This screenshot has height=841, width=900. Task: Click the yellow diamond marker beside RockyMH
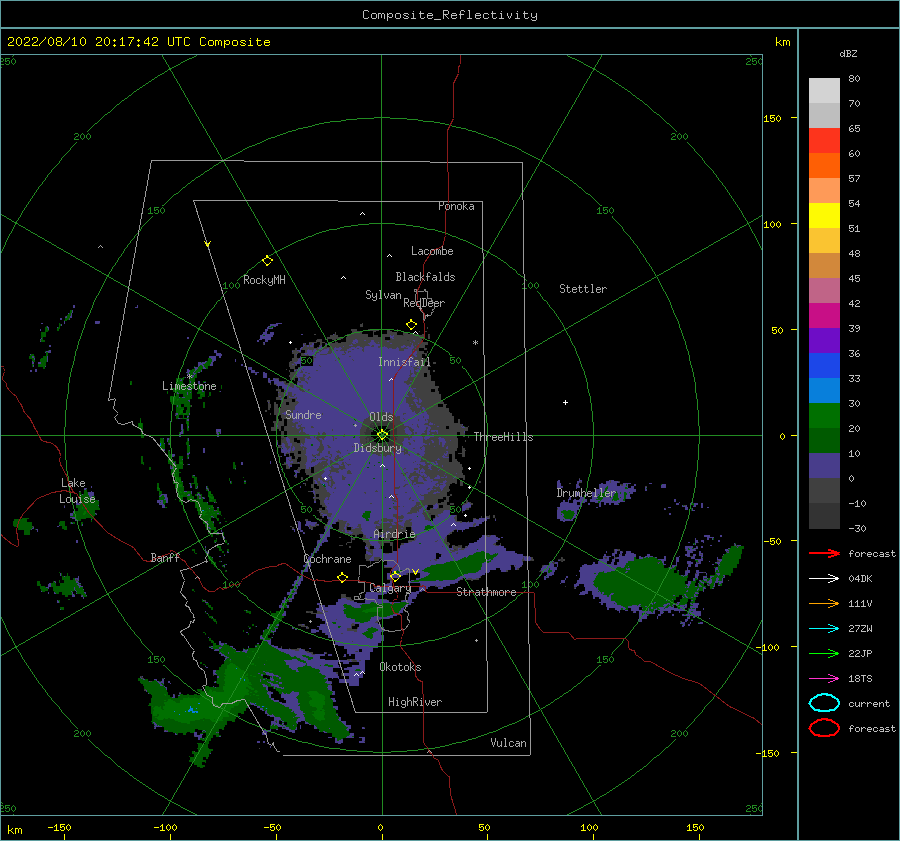267,261
